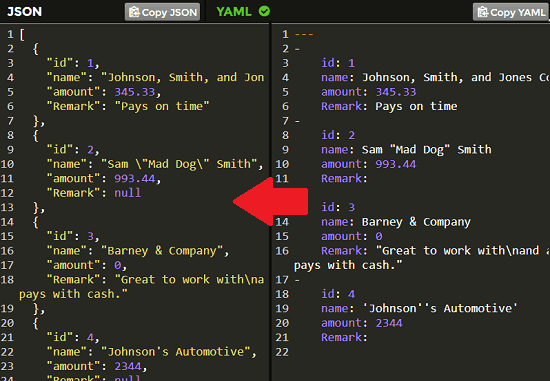
Task: Click JSON amount 993.44 on line 11
Action: pyautogui.click(x=135, y=179)
